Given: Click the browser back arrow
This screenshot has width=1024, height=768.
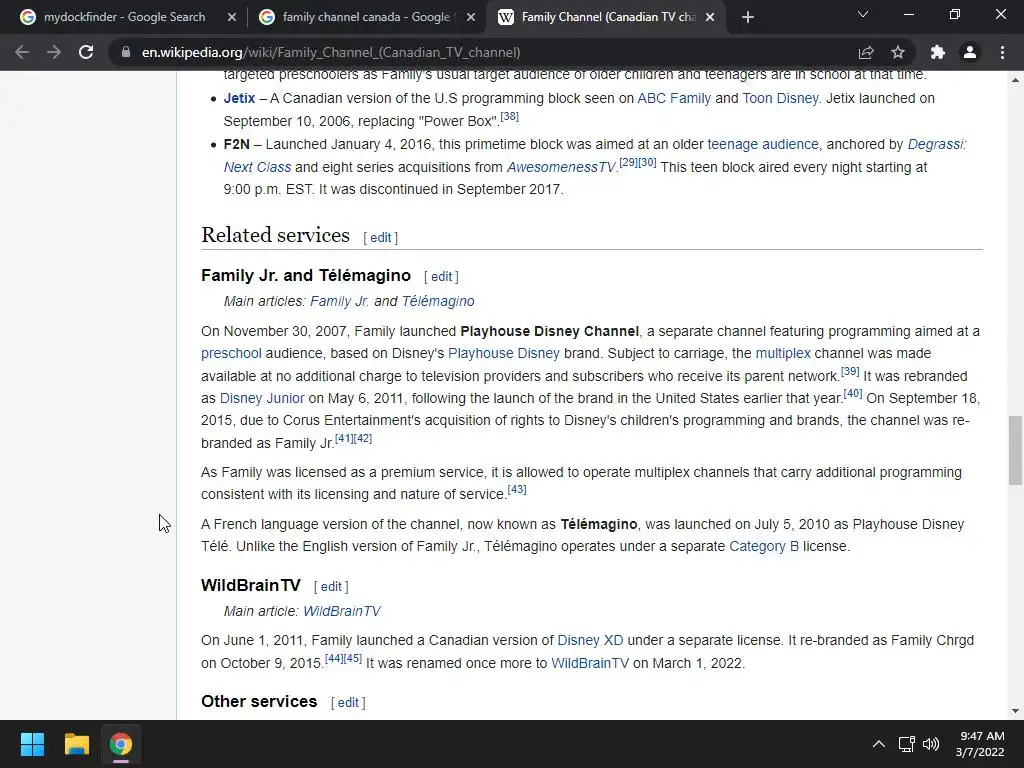Looking at the screenshot, I should 22,52.
